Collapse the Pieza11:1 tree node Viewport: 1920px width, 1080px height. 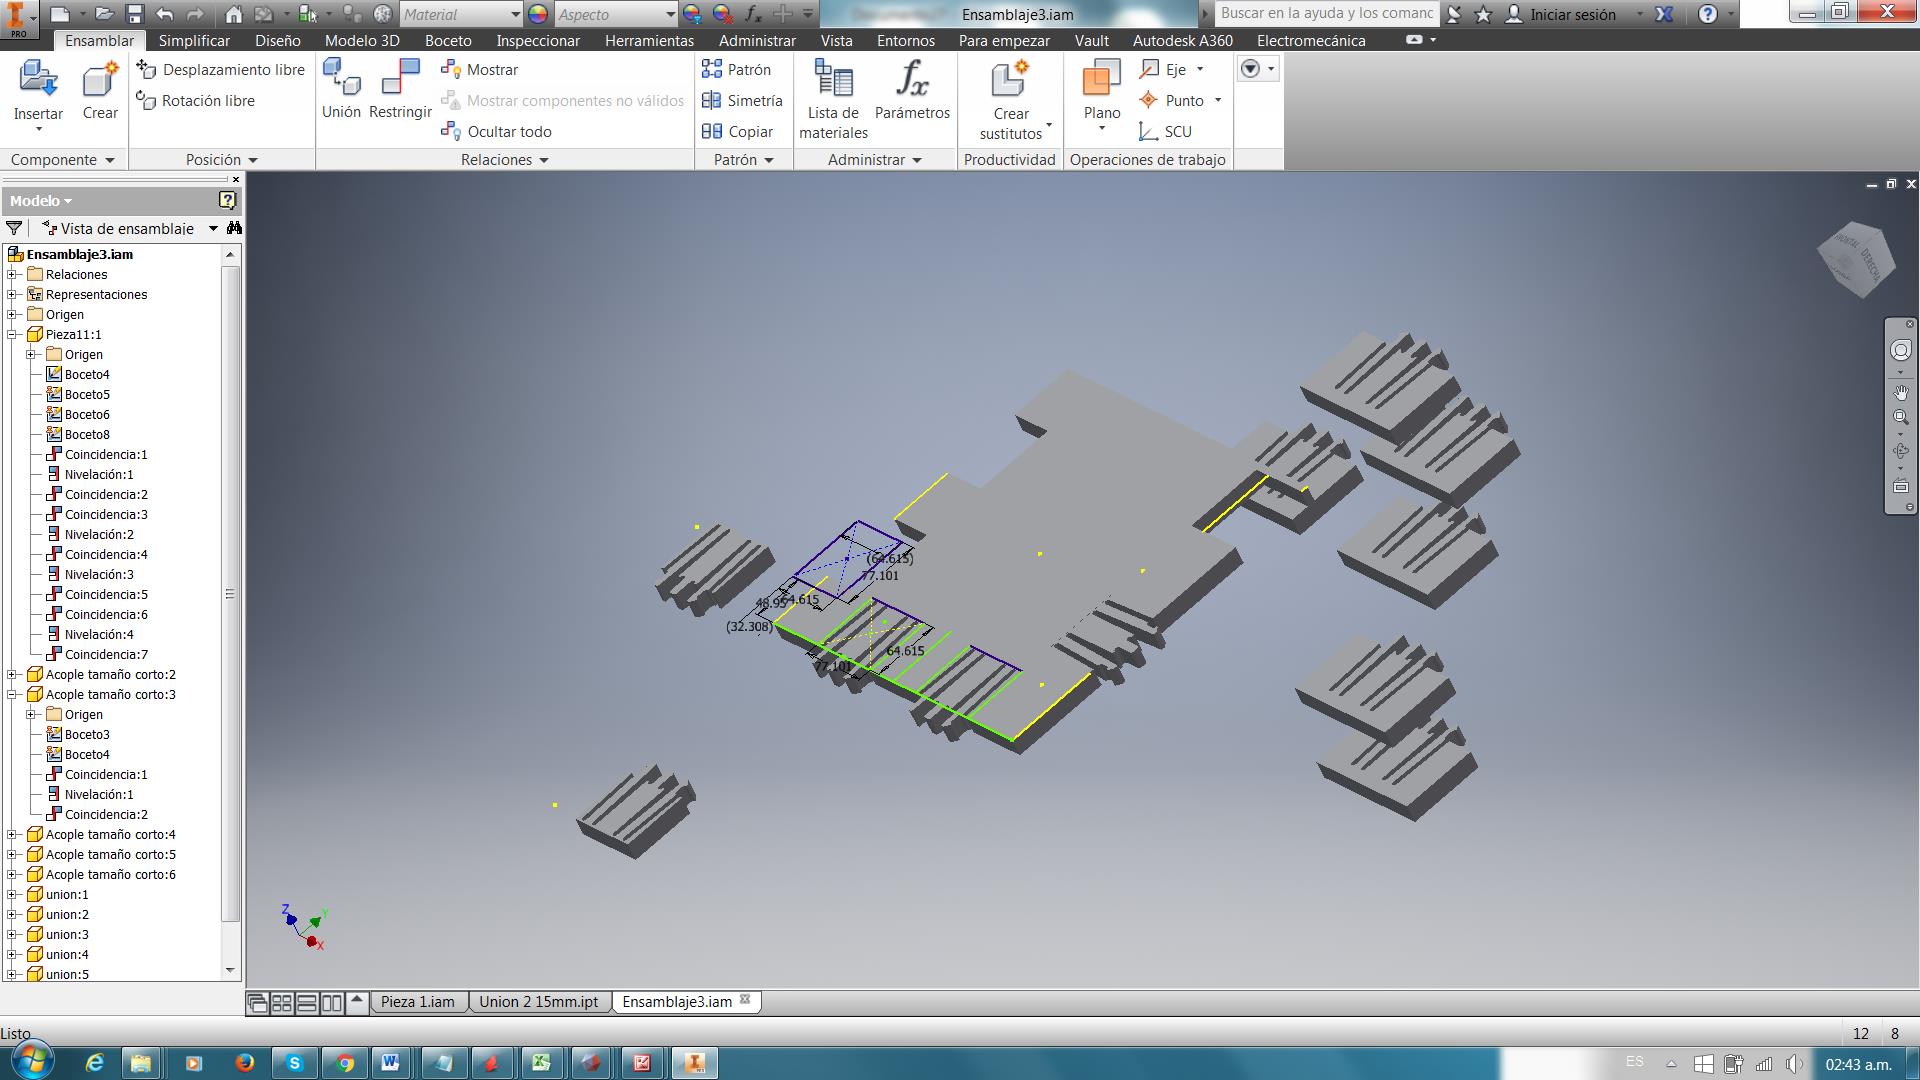[x=13, y=334]
